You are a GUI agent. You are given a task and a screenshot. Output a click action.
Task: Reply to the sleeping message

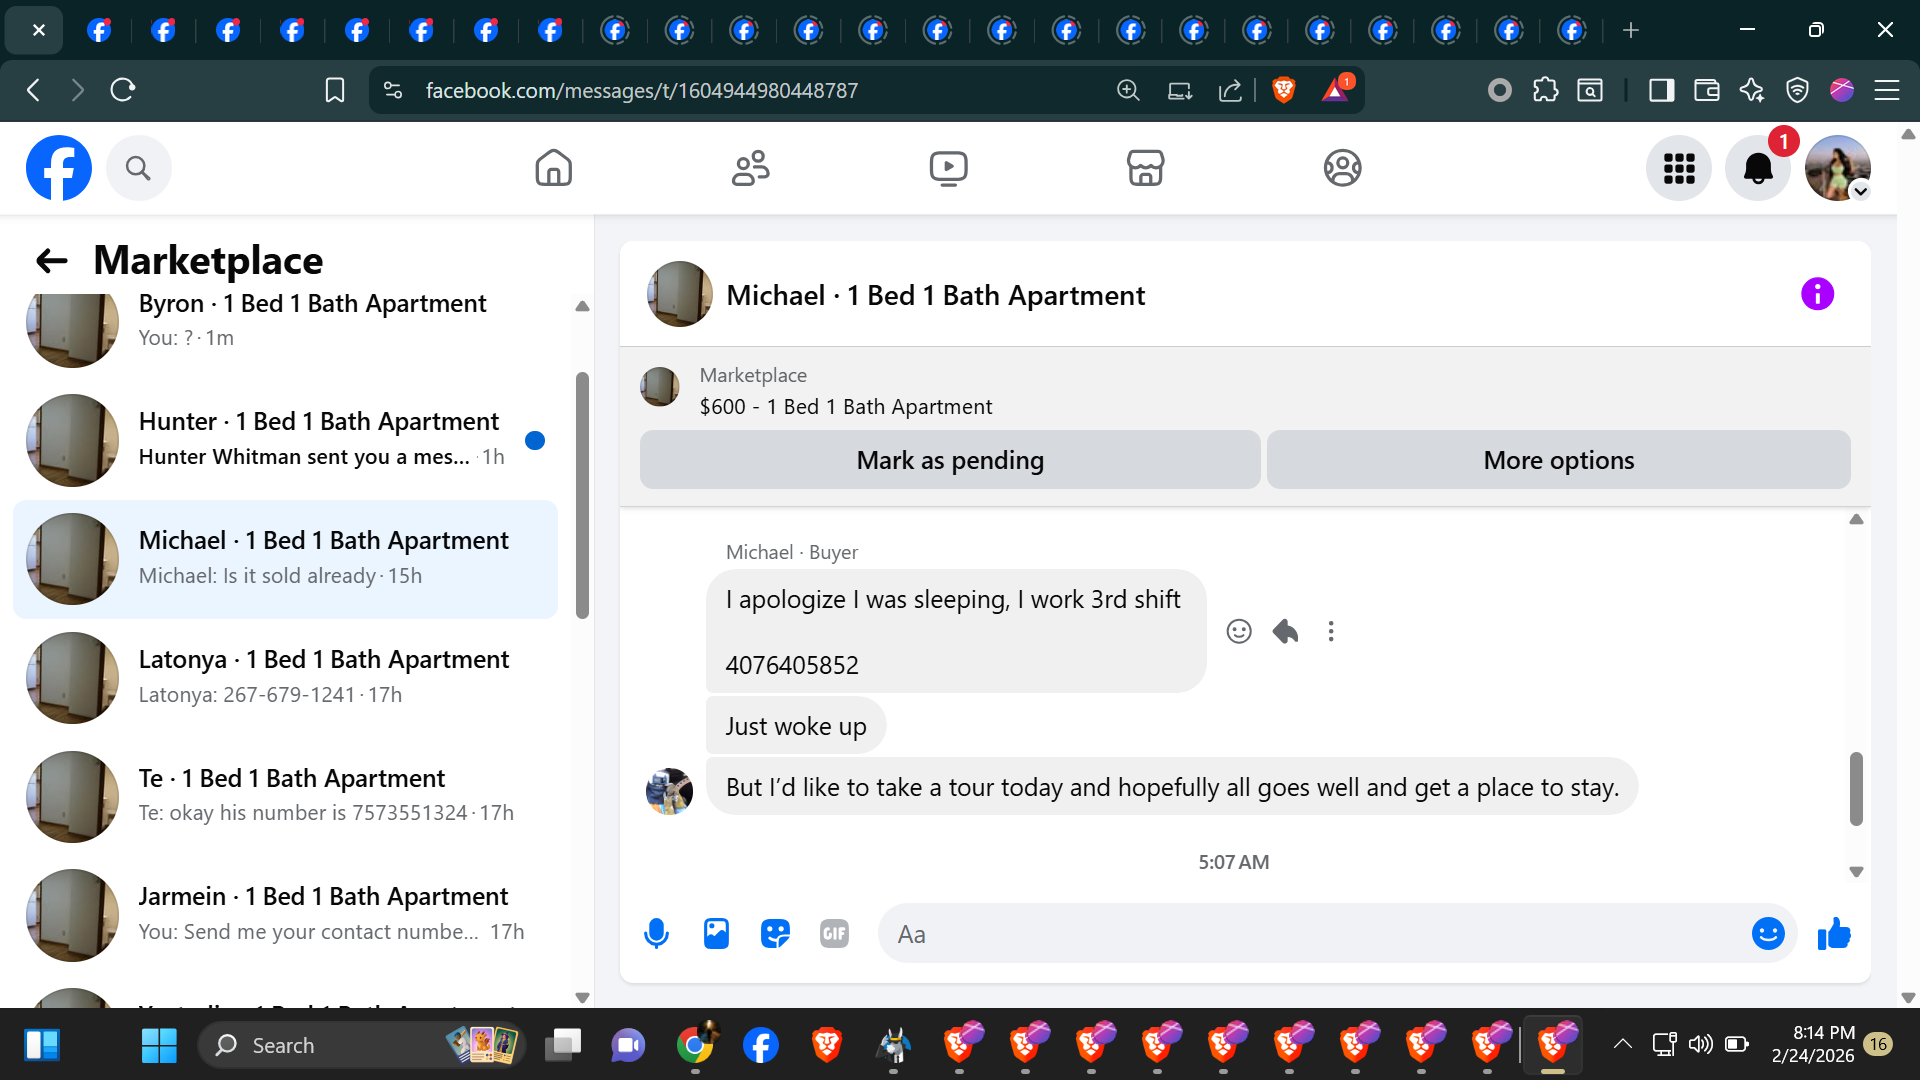tap(1285, 631)
